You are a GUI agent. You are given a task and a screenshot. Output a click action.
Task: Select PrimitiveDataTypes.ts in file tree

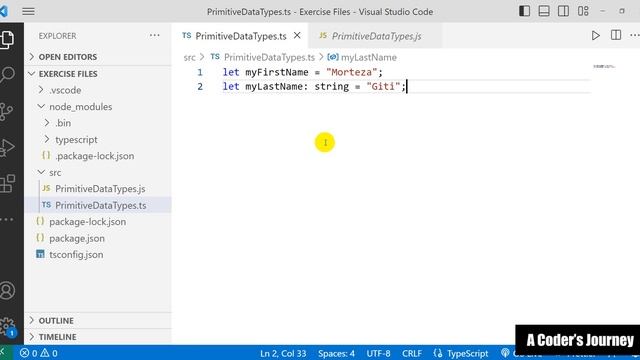98,205
